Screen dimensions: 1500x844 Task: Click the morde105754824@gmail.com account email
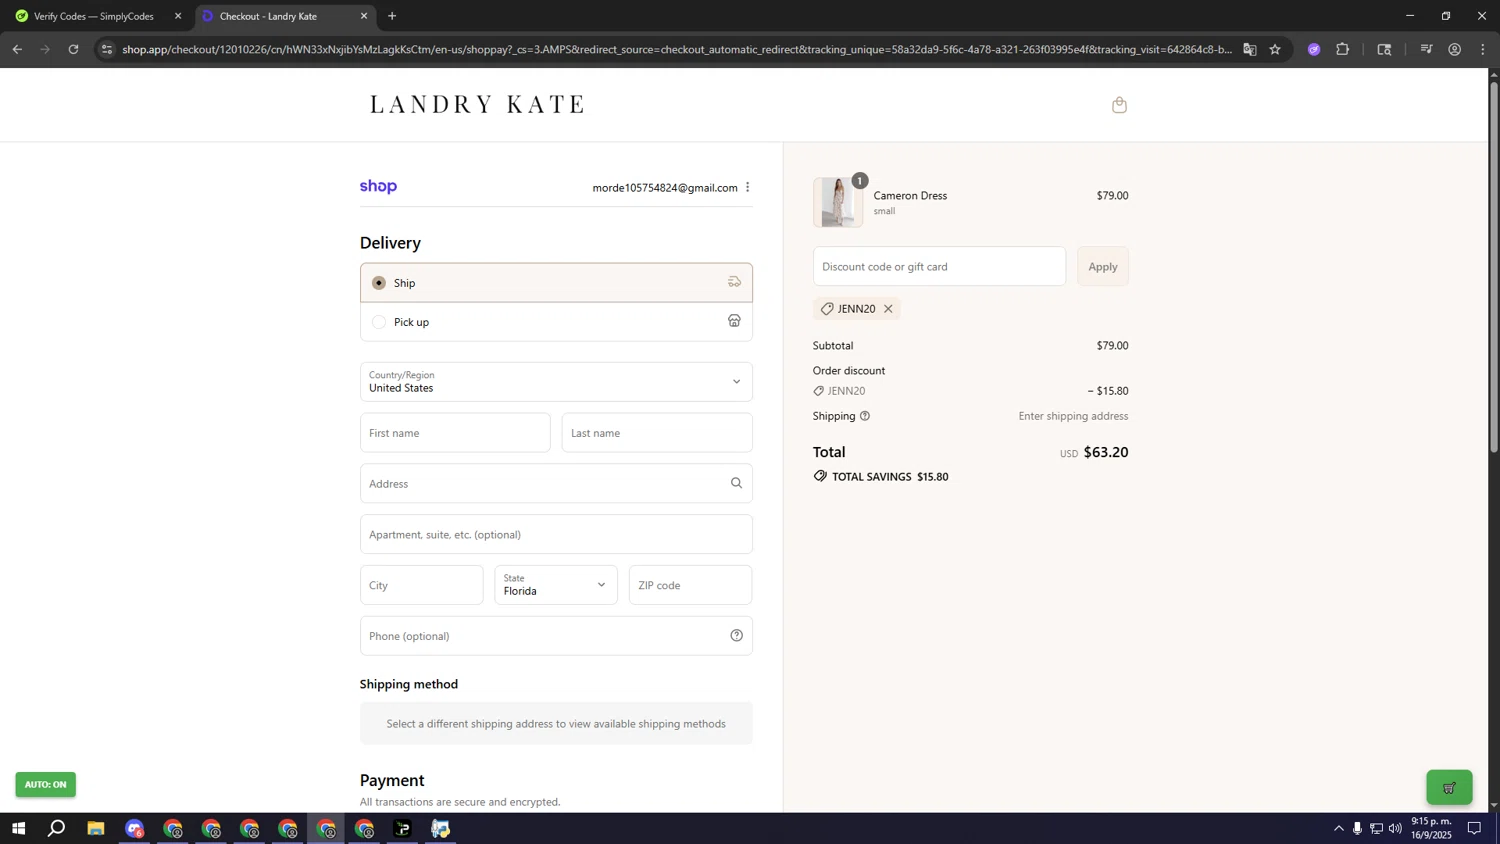[665, 188]
